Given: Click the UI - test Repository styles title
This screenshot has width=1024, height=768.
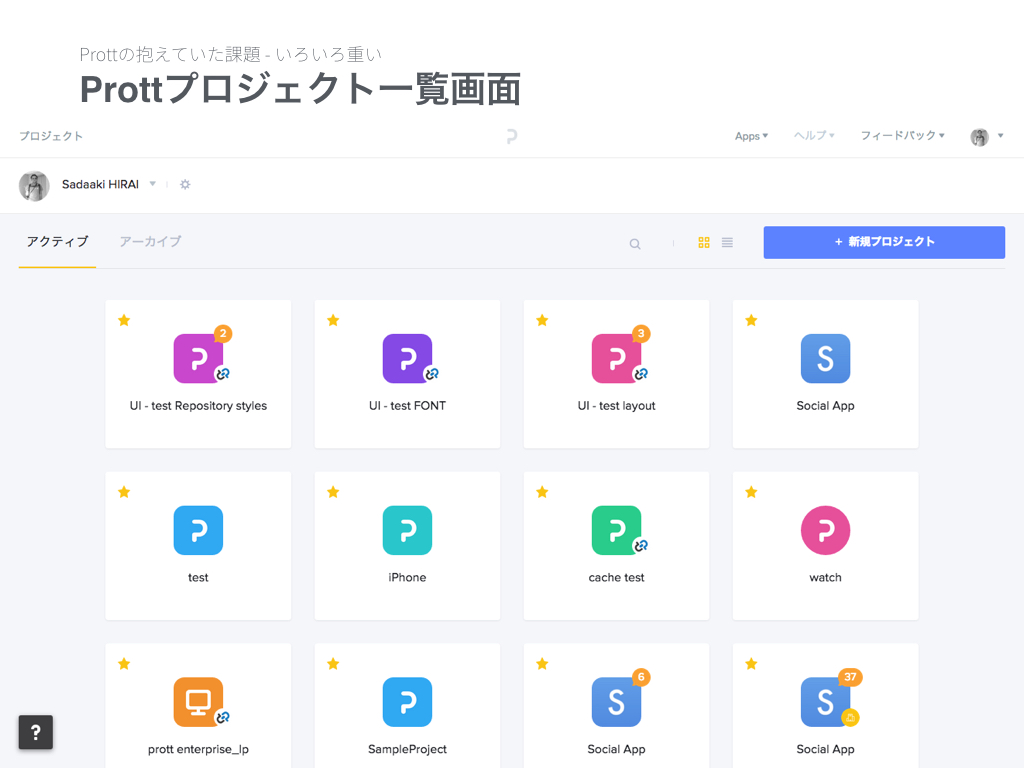Looking at the screenshot, I should (x=198, y=406).
